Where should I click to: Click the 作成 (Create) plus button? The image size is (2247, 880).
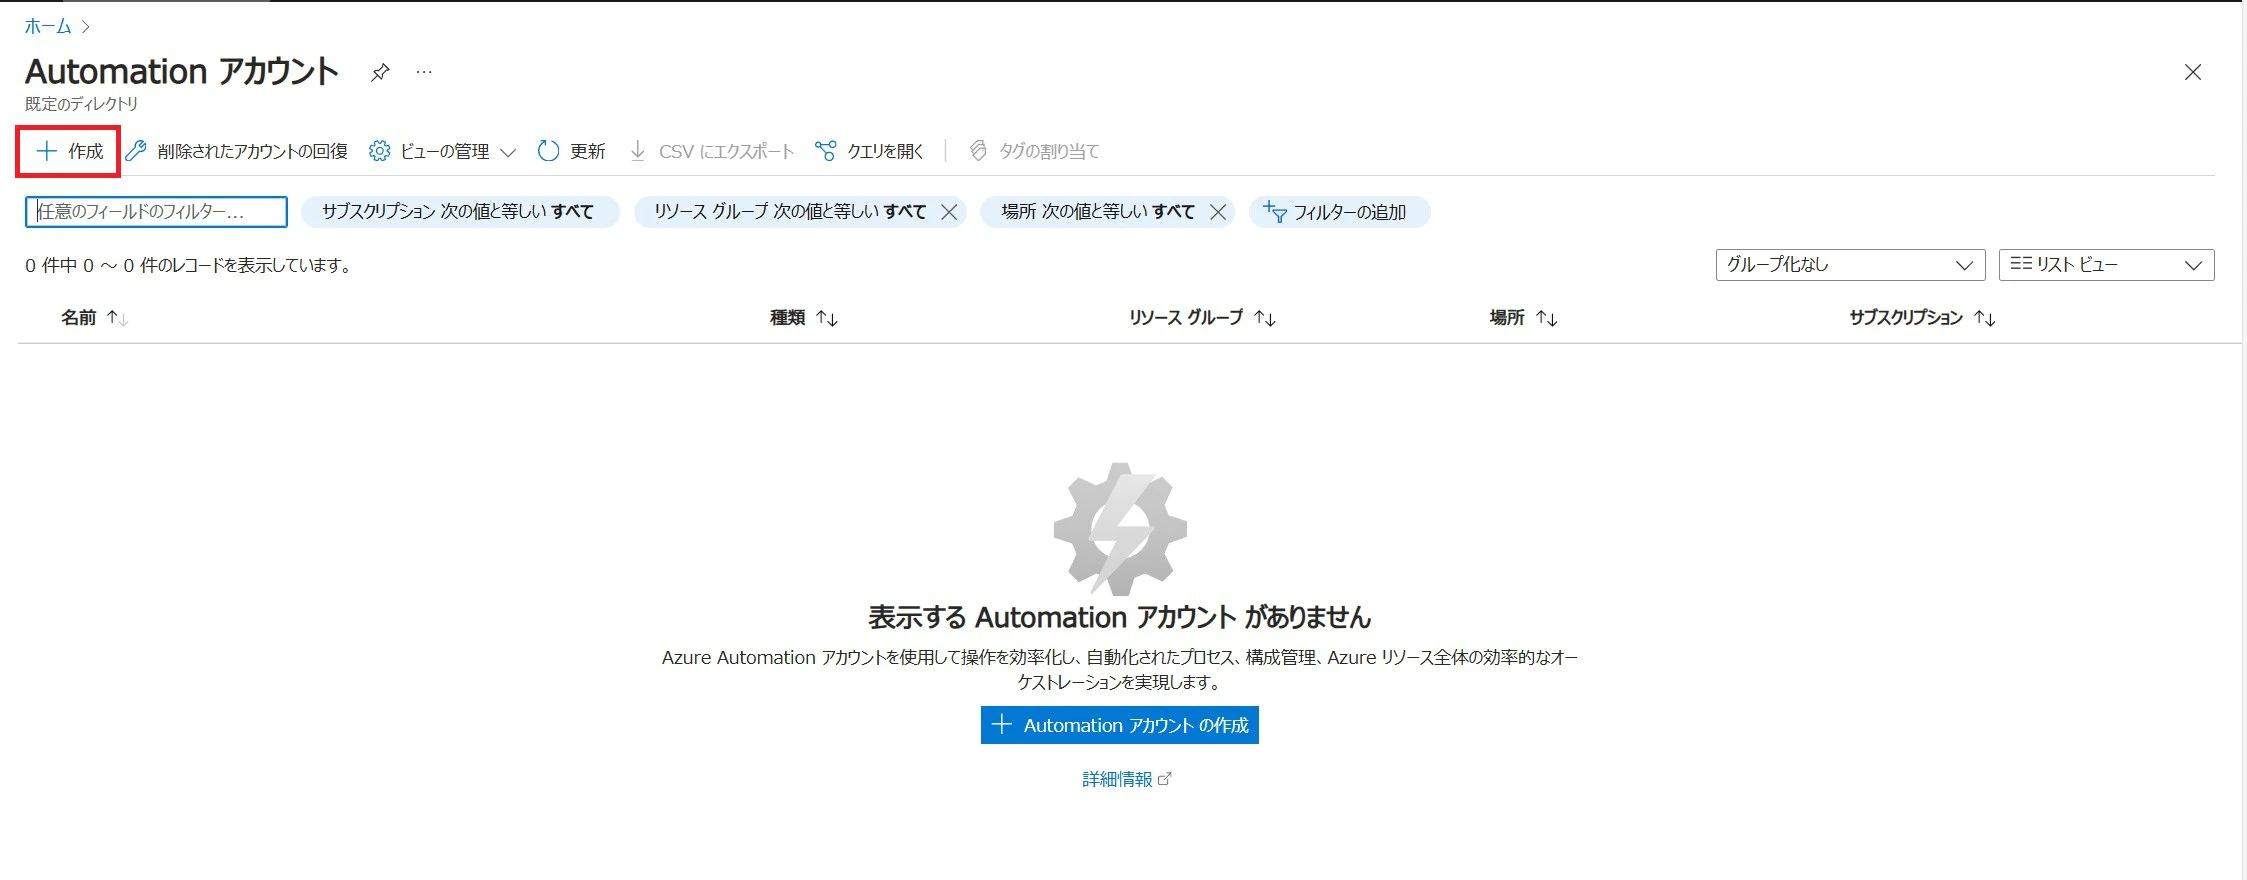tap(69, 151)
